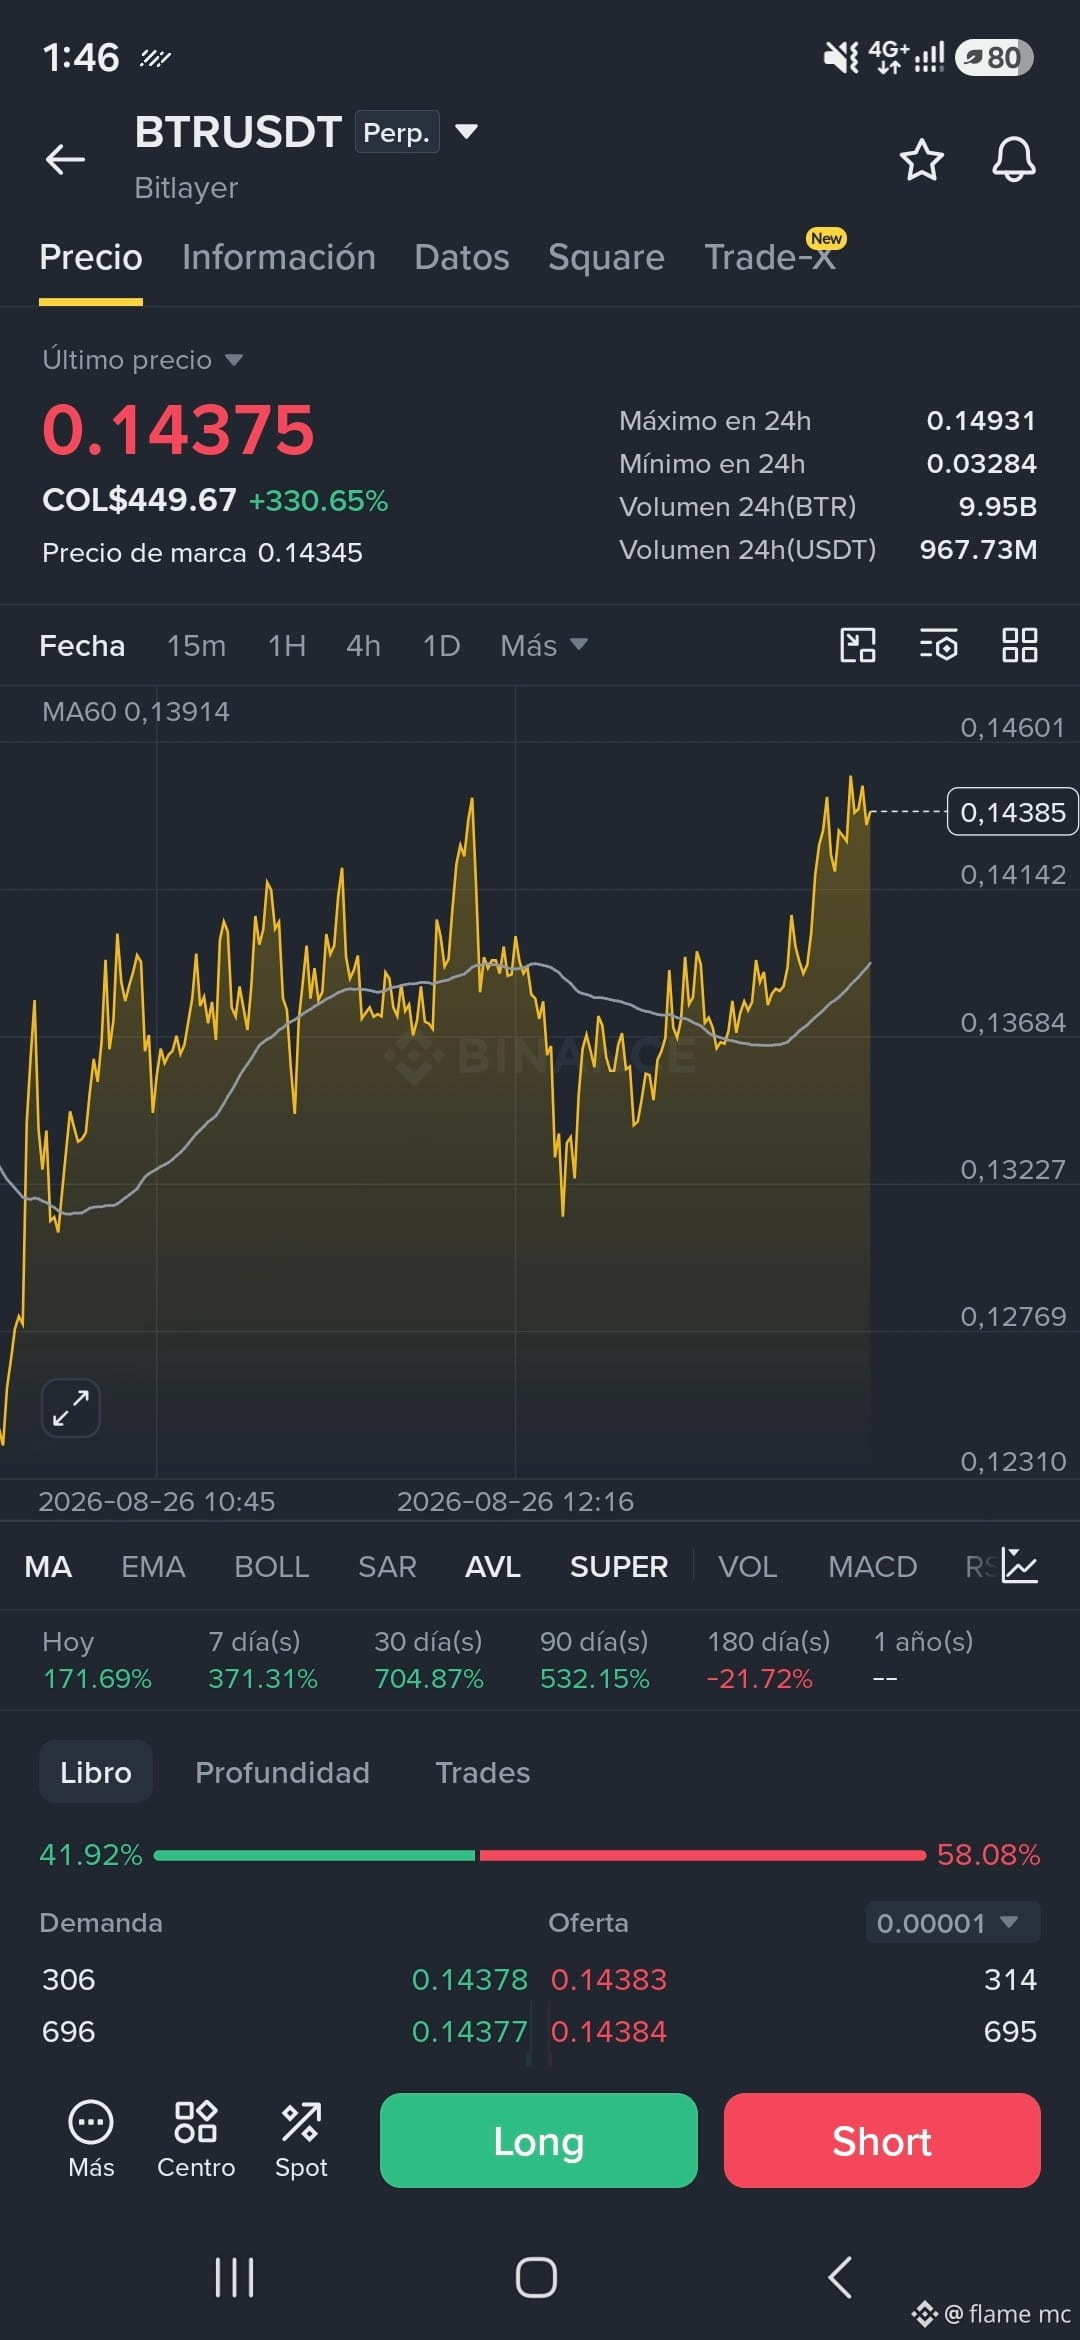Select 4h chart interval

click(363, 646)
